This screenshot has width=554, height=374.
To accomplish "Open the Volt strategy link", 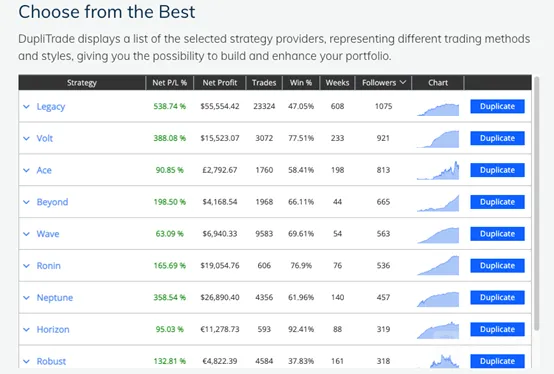I will [x=45, y=138].
